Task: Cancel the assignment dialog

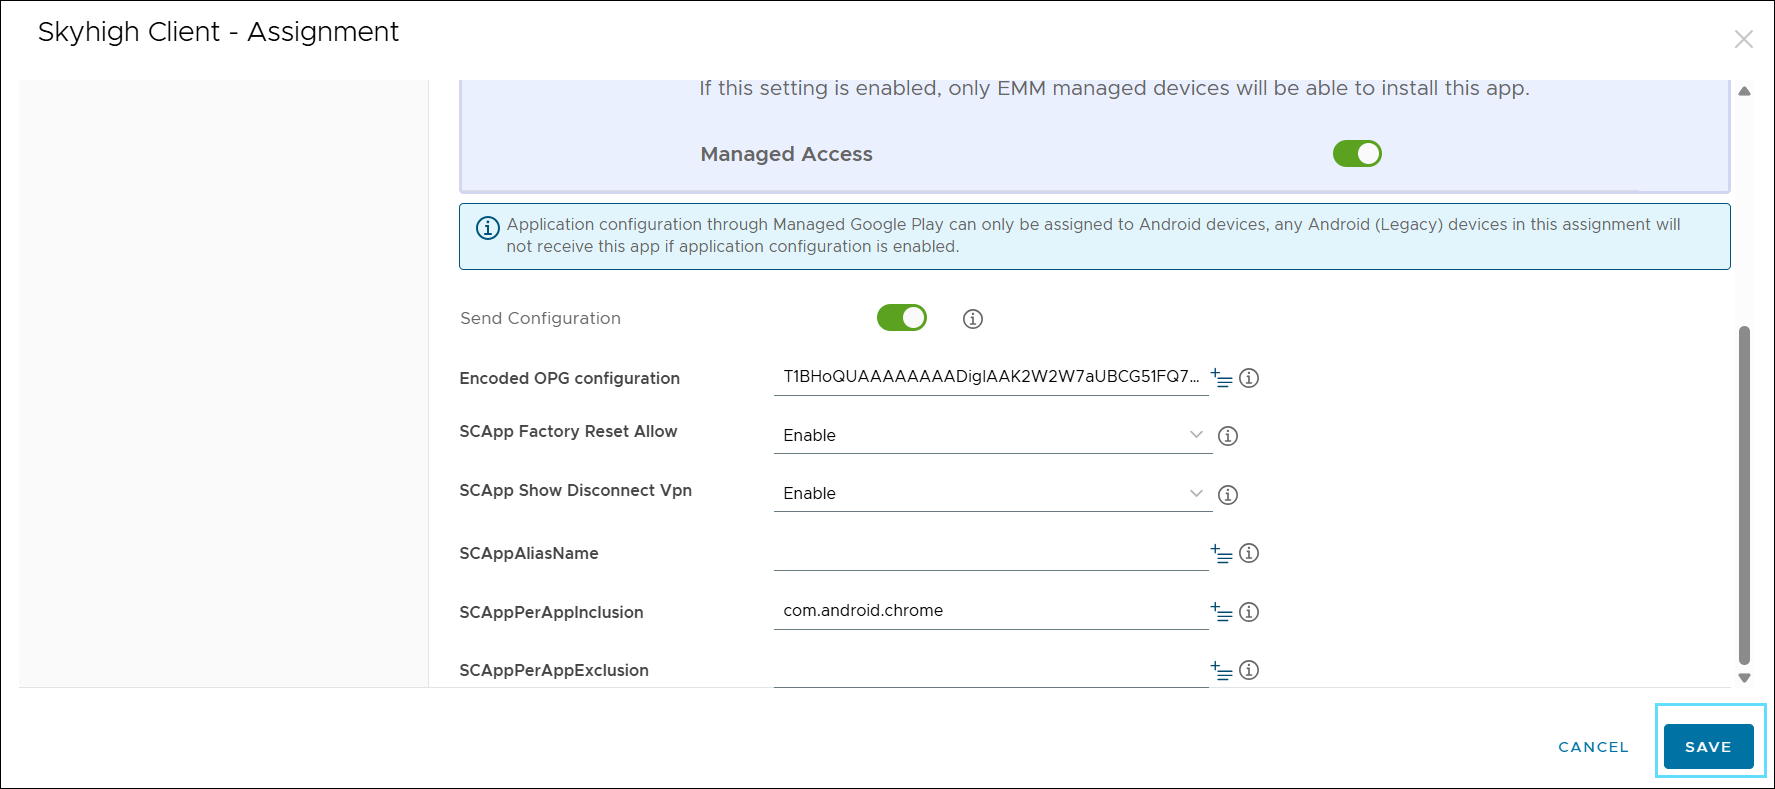Action: (1593, 747)
